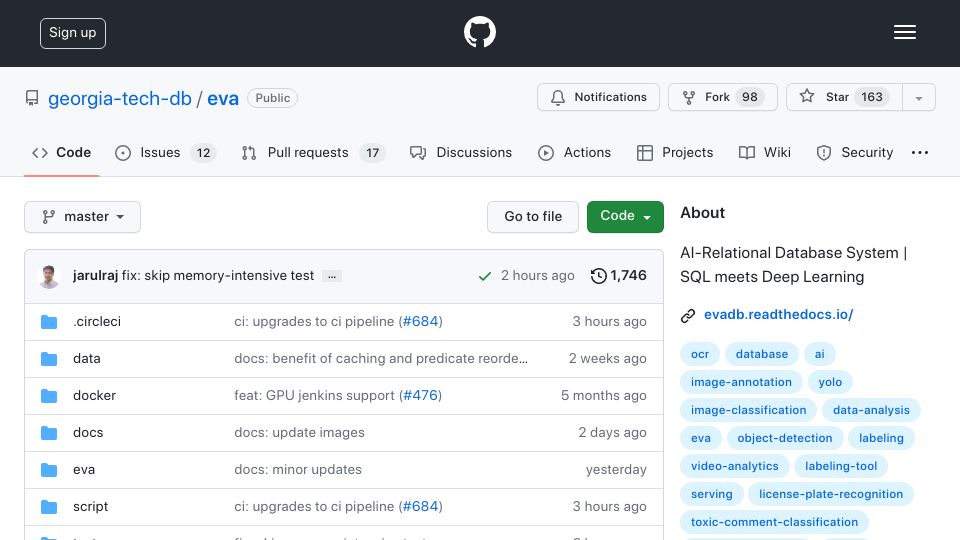Open the data-analysis topic tag
This screenshot has height=540, width=960.
click(871, 410)
